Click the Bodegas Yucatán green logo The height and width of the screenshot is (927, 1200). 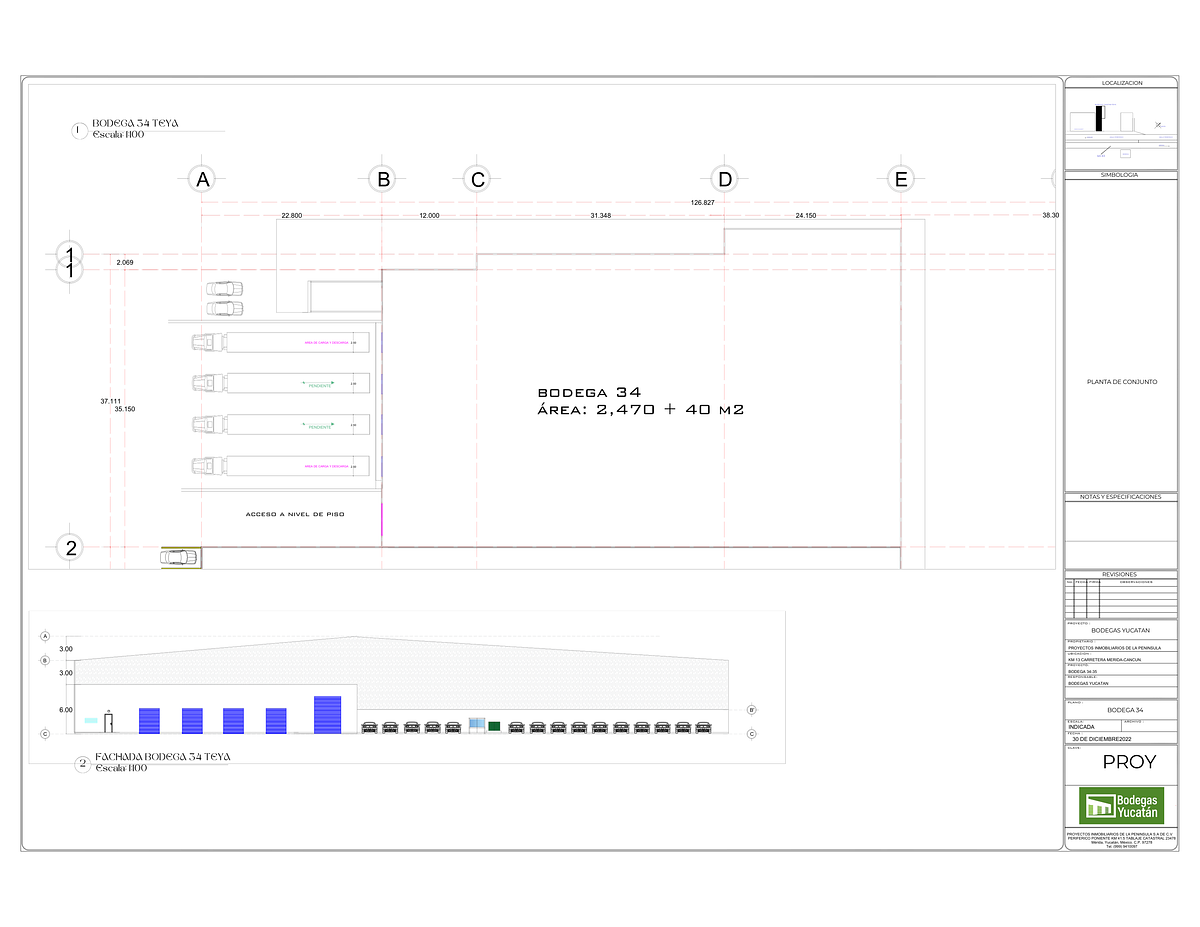[x=1121, y=806]
